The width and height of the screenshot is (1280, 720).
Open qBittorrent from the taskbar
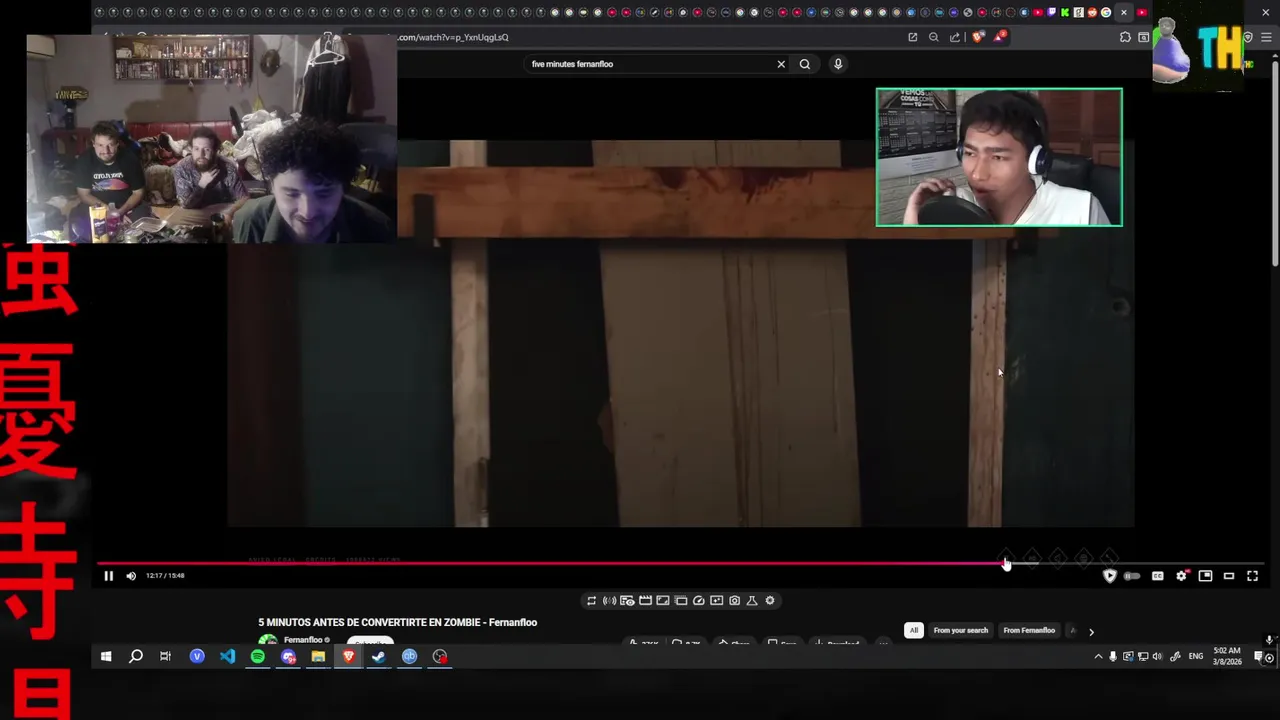click(409, 656)
